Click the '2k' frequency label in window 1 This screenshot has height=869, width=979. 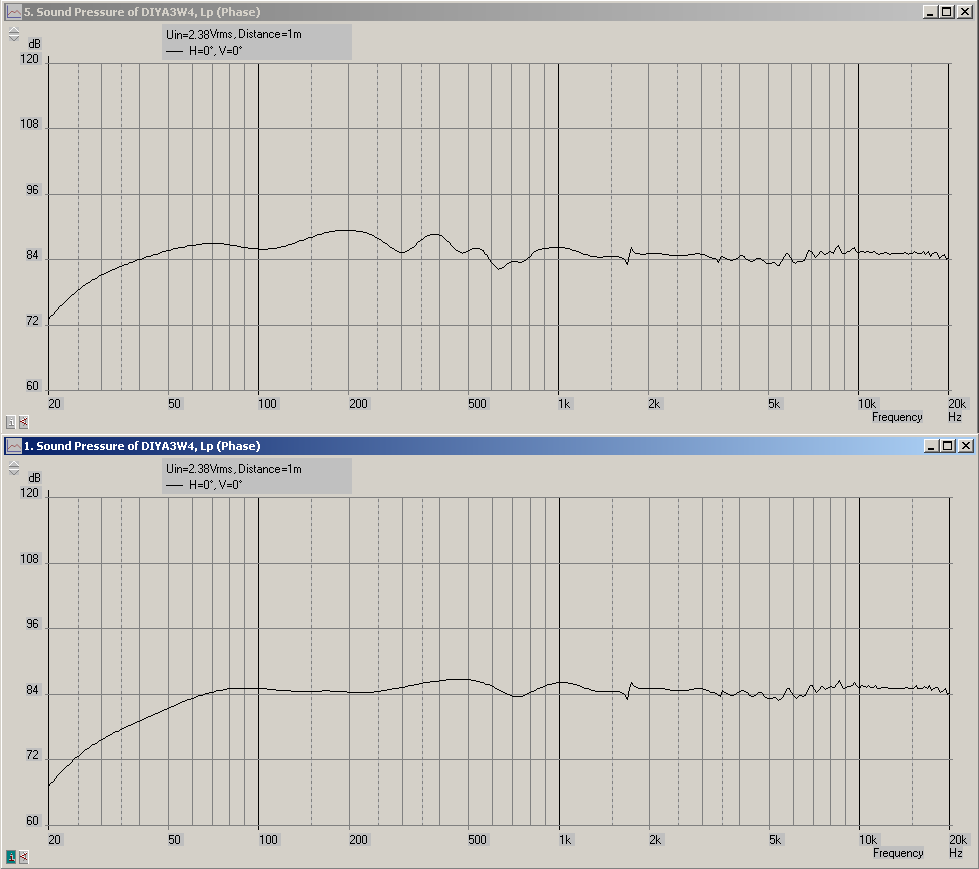tap(655, 840)
